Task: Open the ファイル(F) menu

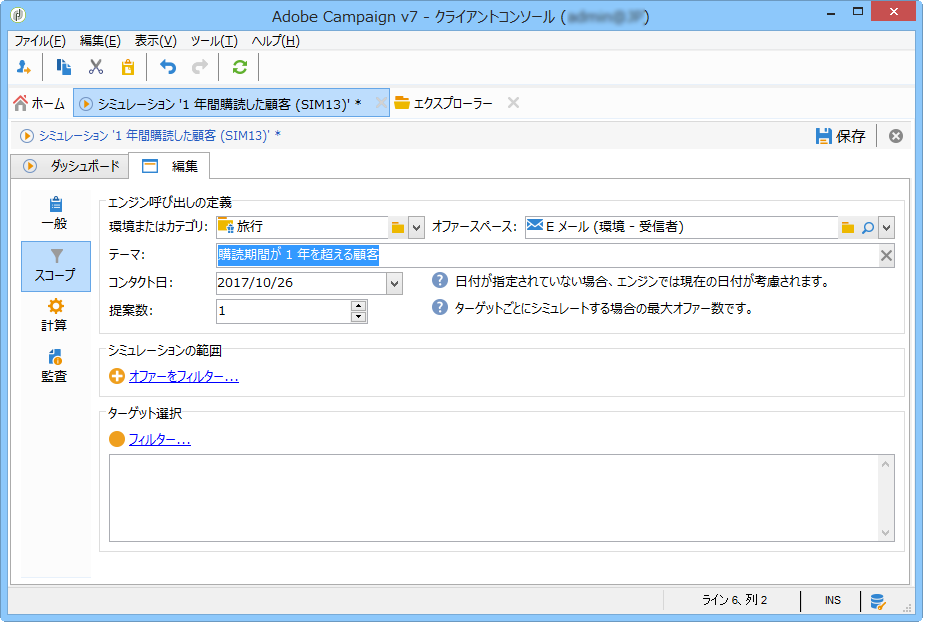Action: point(40,41)
